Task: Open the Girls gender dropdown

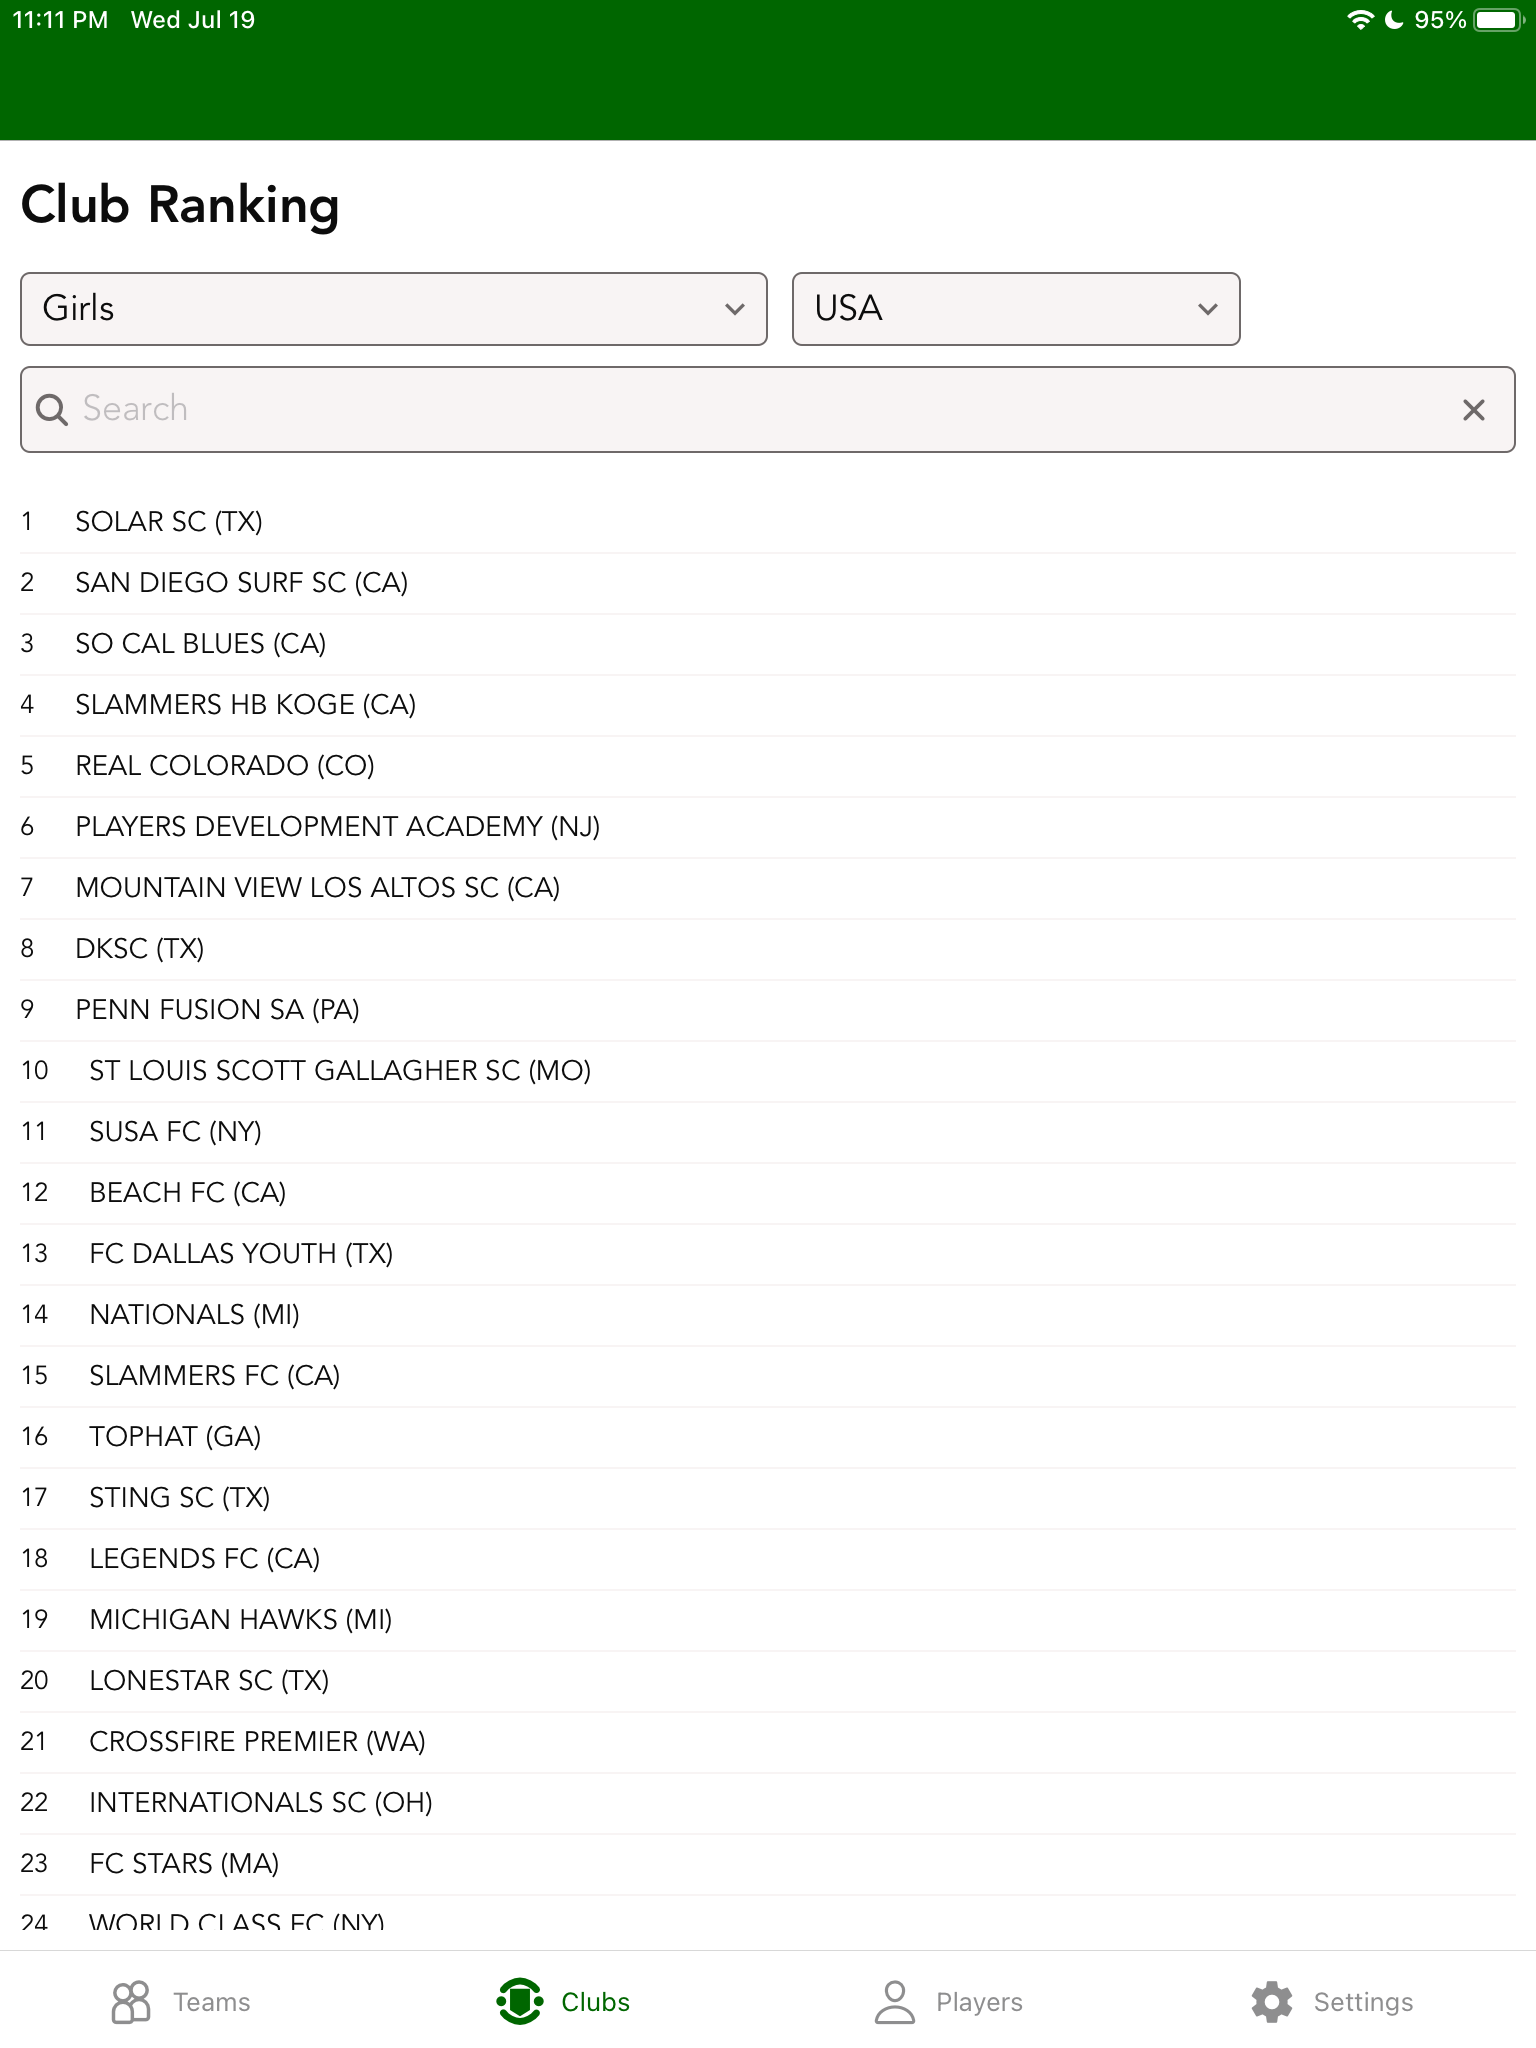Action: 394,309
